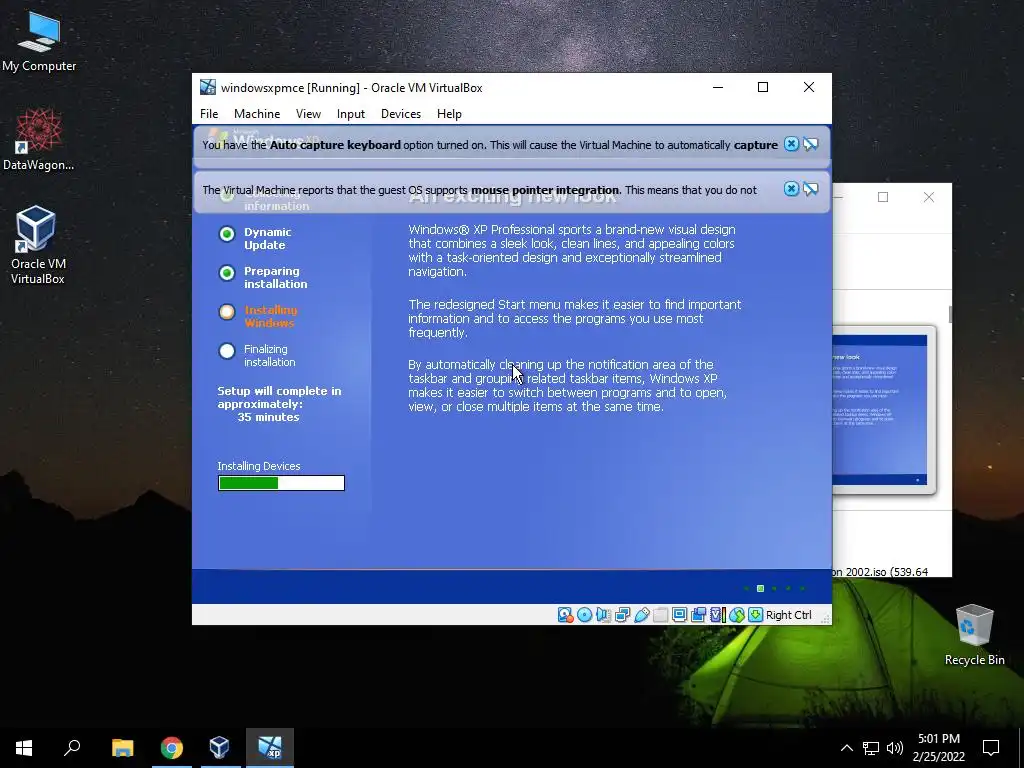Click the shared folders status icon
This screenshot has width=1024, height=768.
pos(660,615)
